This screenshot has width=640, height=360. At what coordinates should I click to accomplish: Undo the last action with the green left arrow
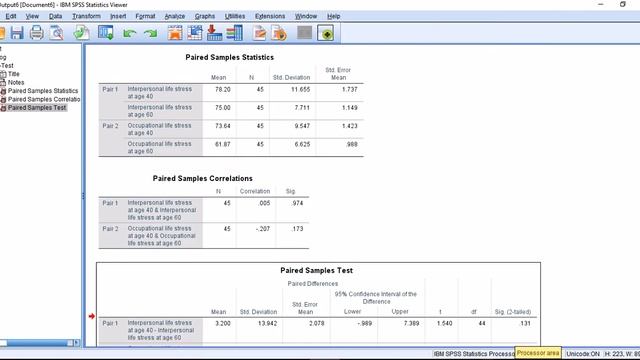click(129, 33)
